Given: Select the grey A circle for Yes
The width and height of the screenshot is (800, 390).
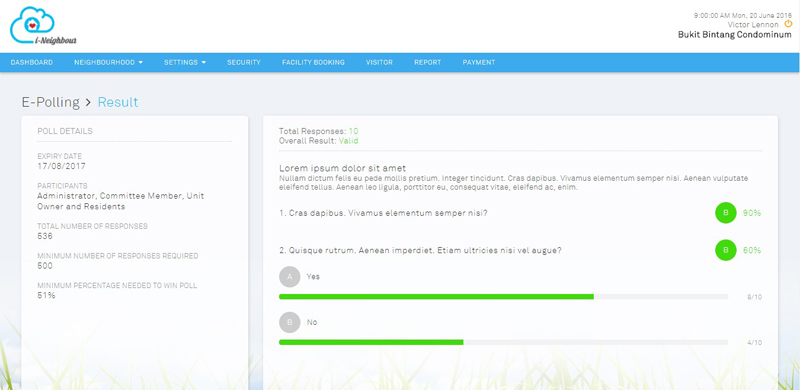Looking at the screenshot, I should (290, 276).
